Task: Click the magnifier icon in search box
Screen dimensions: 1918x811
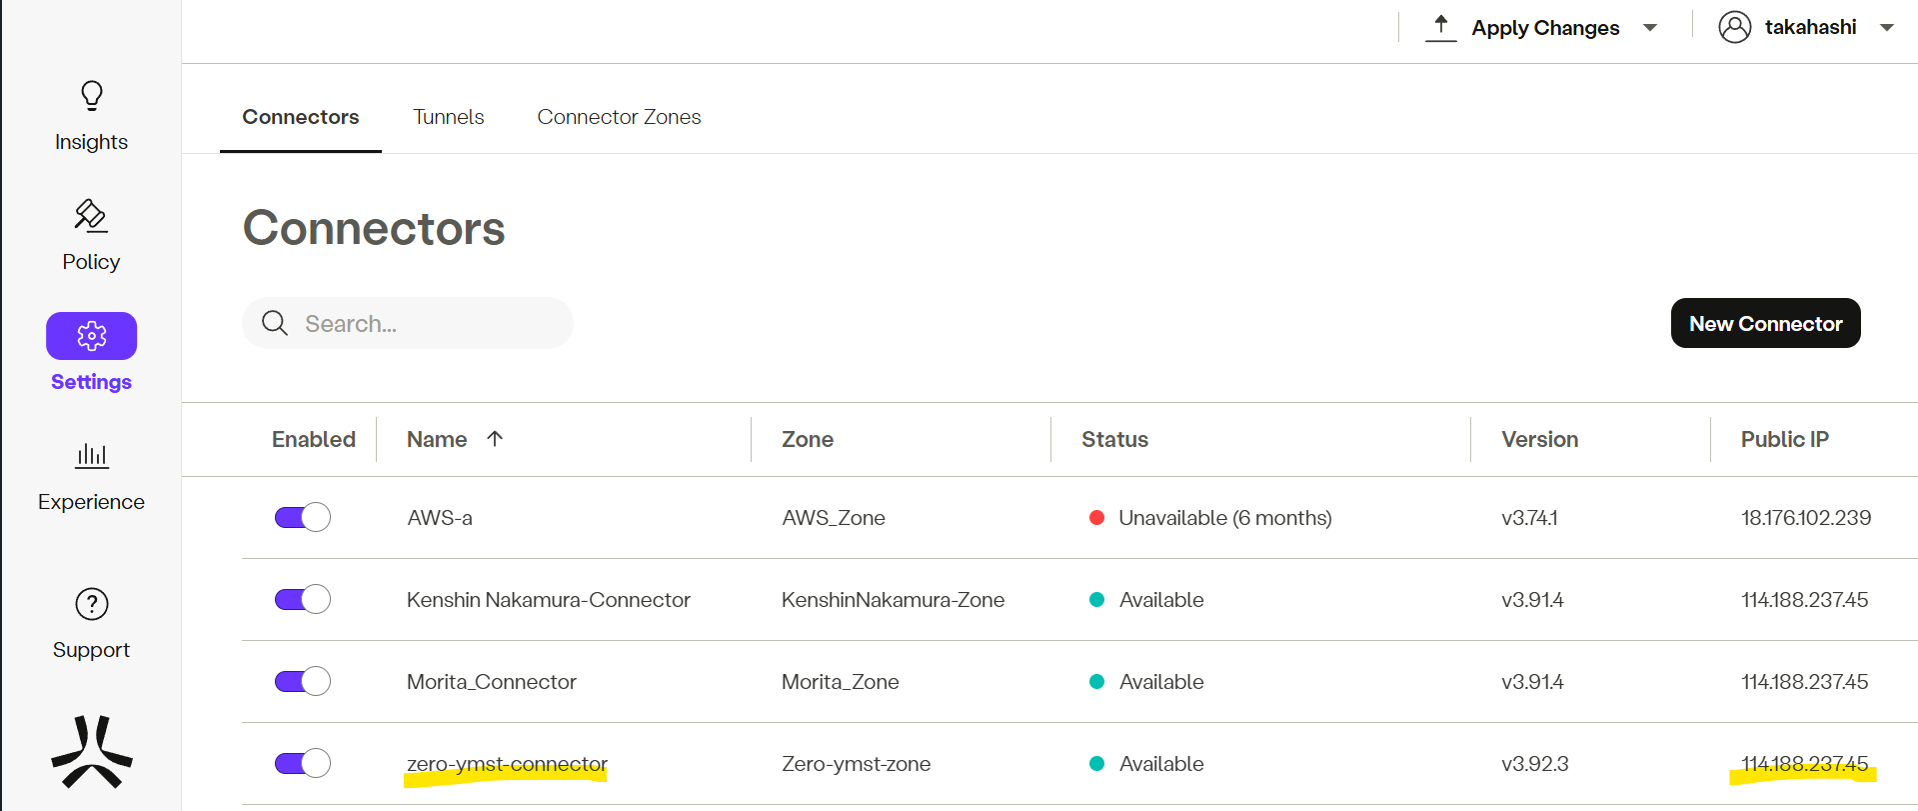Action: pos(274,323)
